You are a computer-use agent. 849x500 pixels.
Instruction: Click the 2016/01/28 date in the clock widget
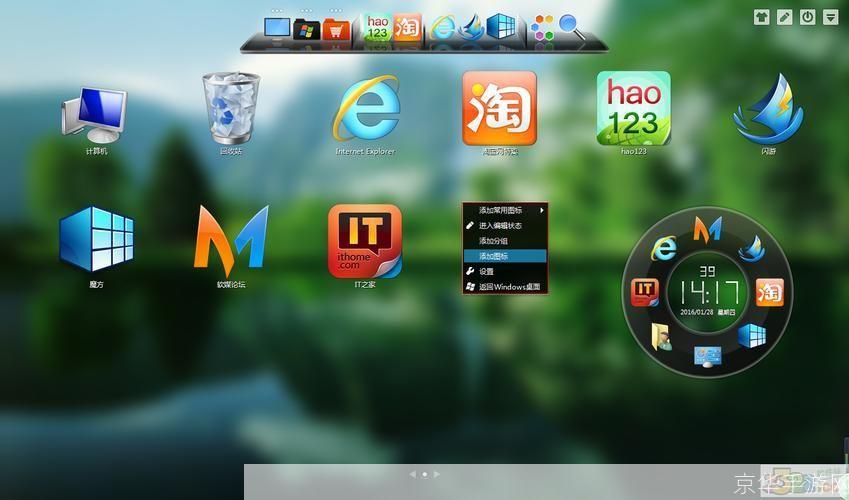[697, 313]
